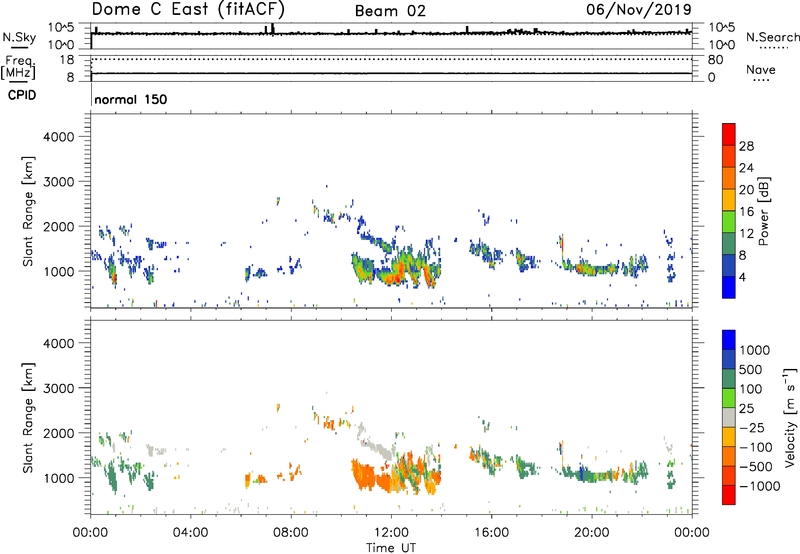Click the 'Dome C East (fitACF)' title
Viewport: 800px width, 554px height.
tap(188, 9)
